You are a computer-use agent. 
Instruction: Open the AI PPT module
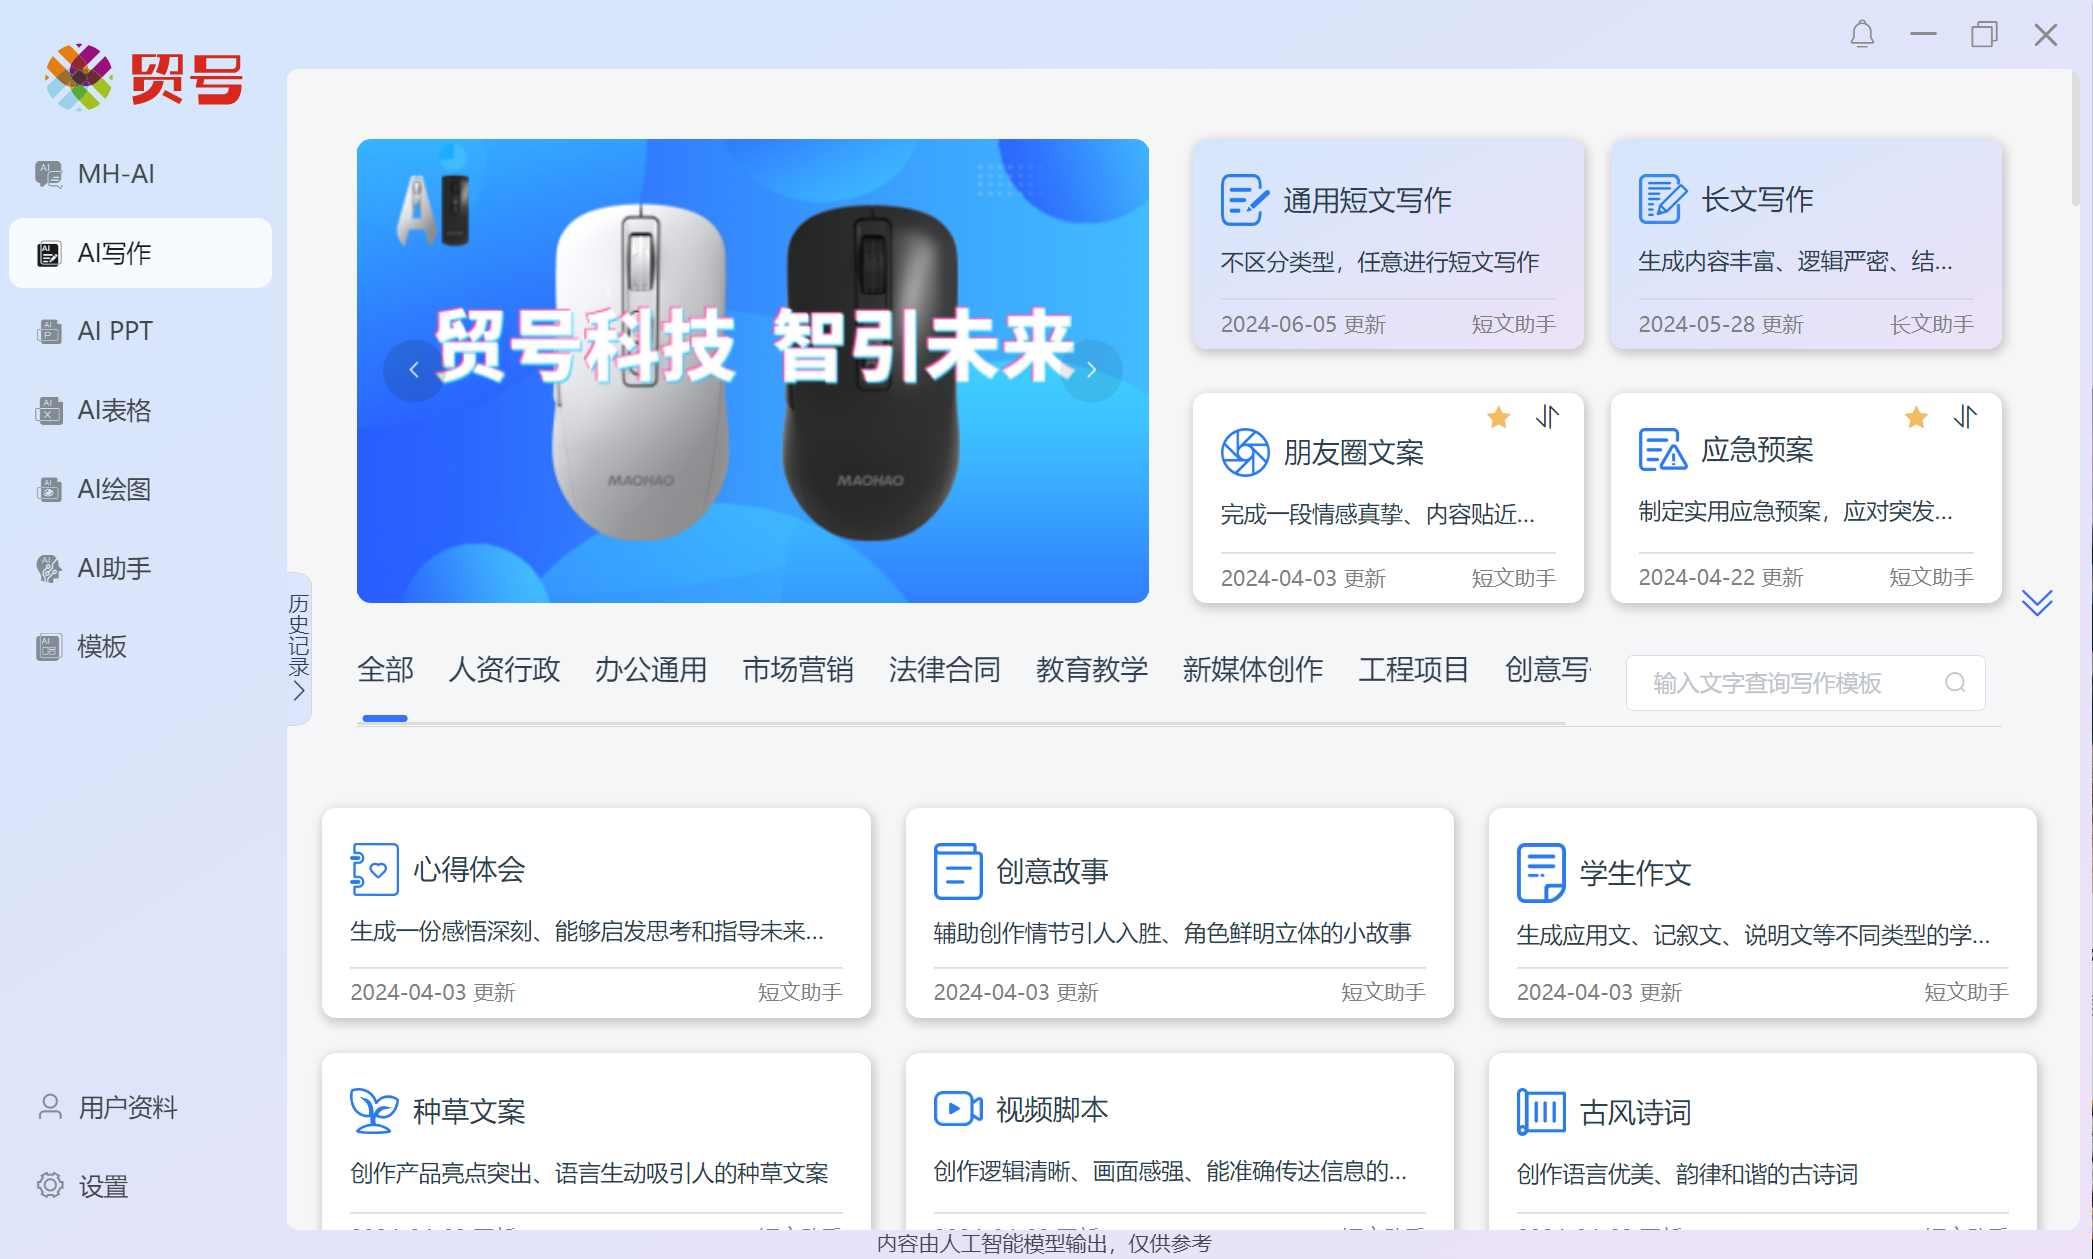click(x=140, y=331)
